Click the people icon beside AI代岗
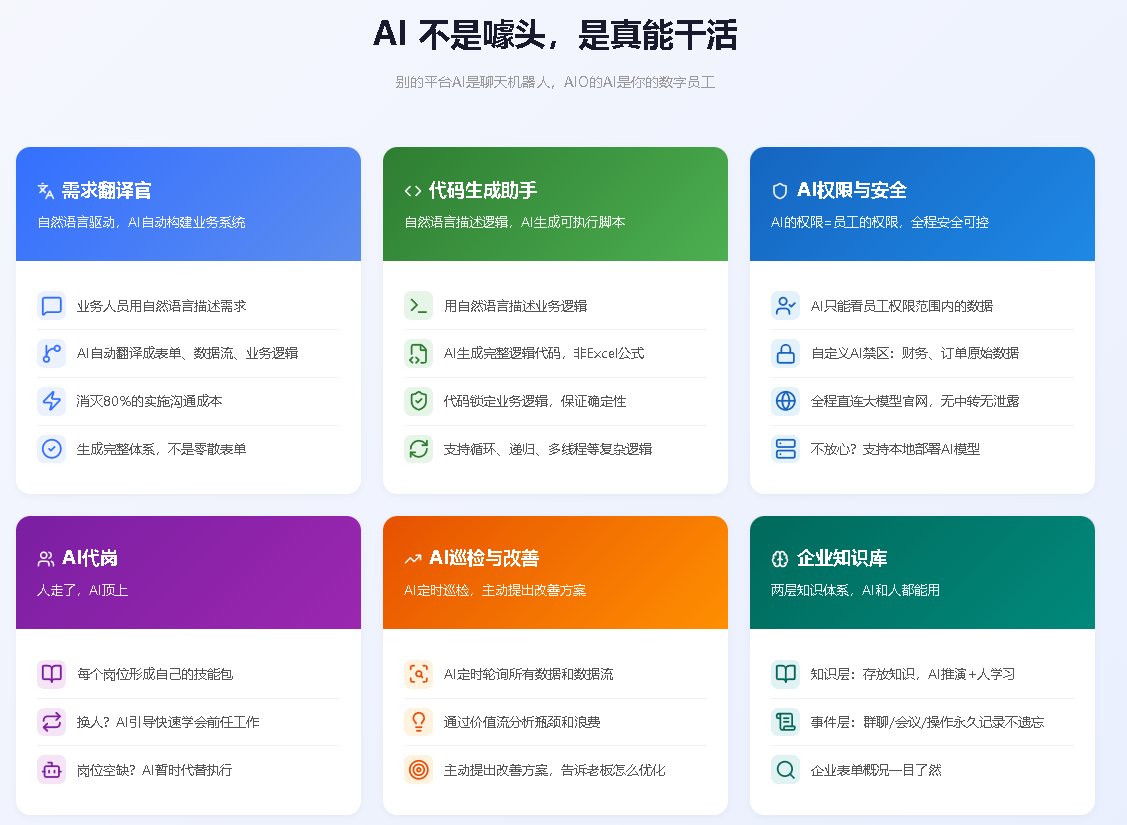 [46, 558]
